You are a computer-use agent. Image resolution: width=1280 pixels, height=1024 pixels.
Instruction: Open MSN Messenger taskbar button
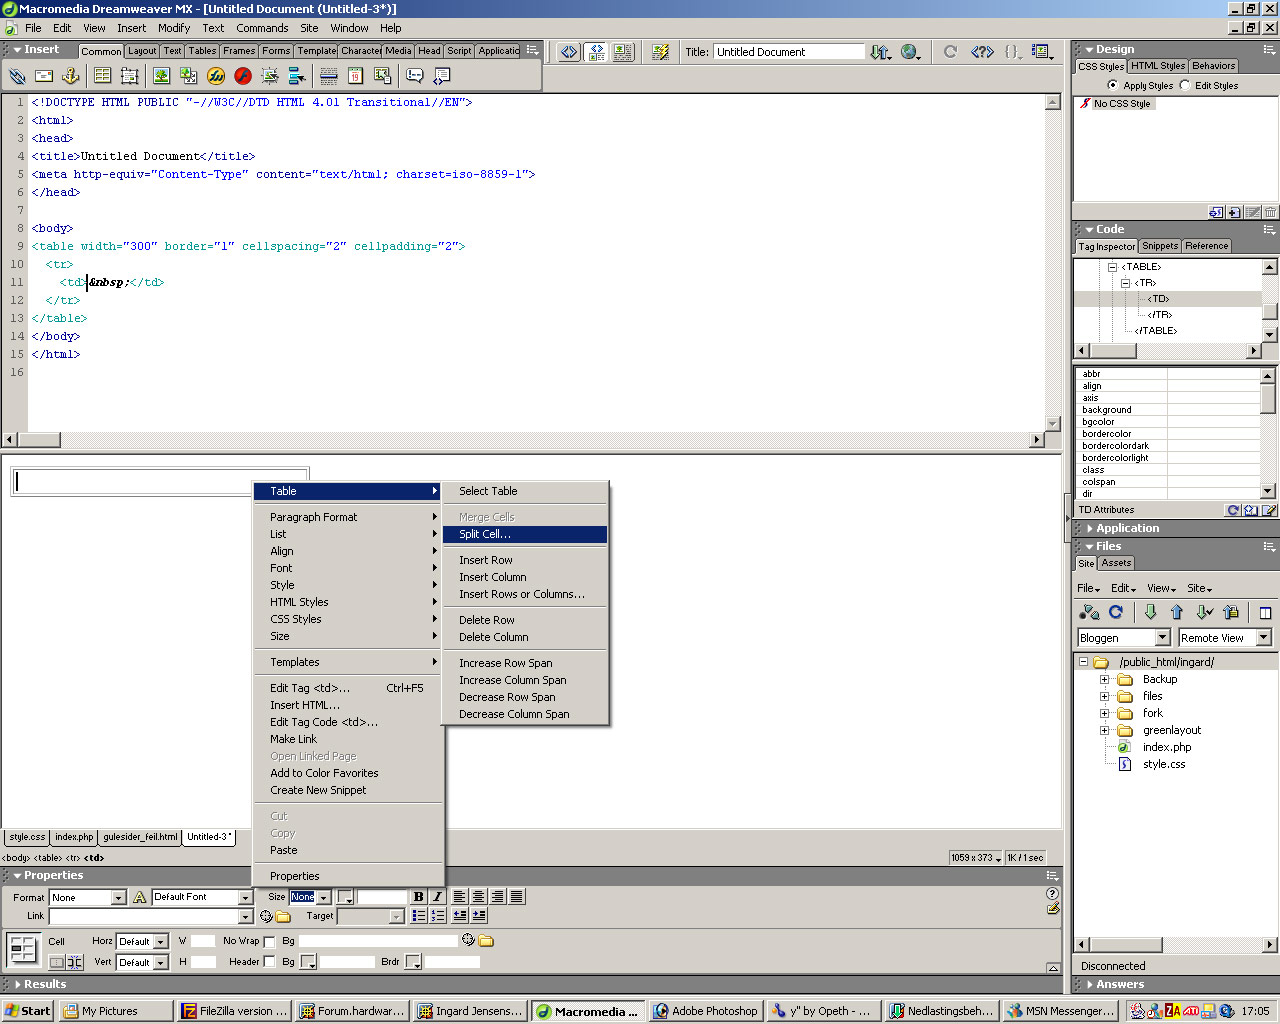click(x=1061, y=1011)
